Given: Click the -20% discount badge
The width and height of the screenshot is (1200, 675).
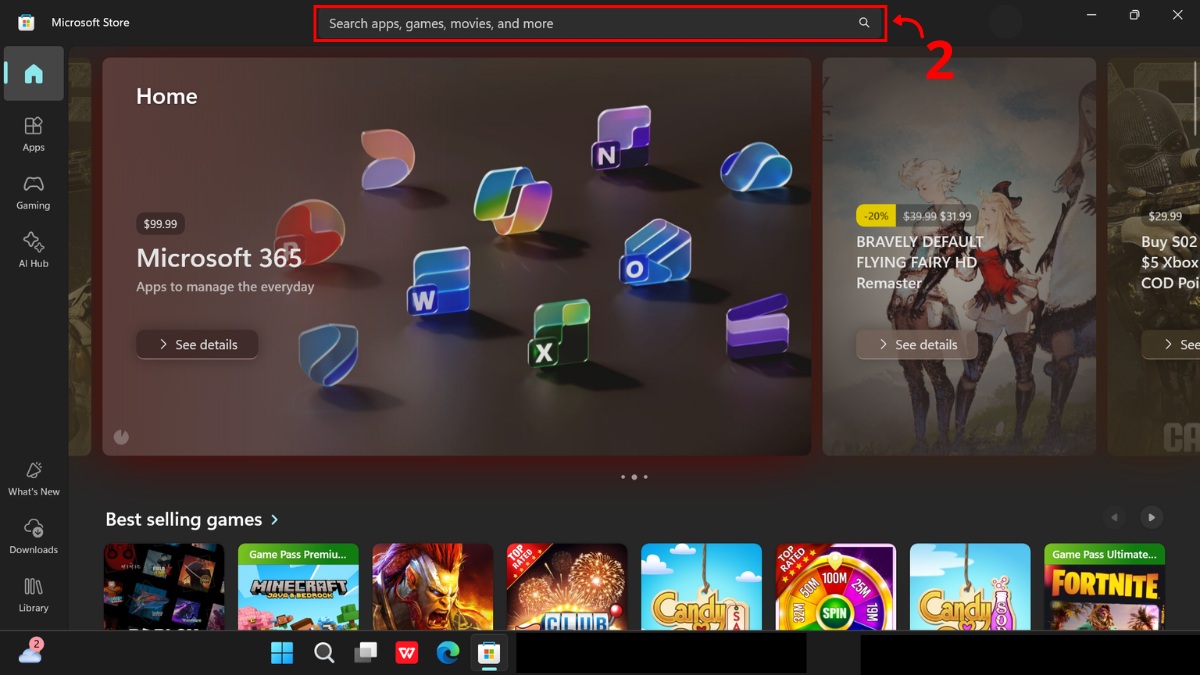Looking at the screenshot, I should click(x=876, y=215).
